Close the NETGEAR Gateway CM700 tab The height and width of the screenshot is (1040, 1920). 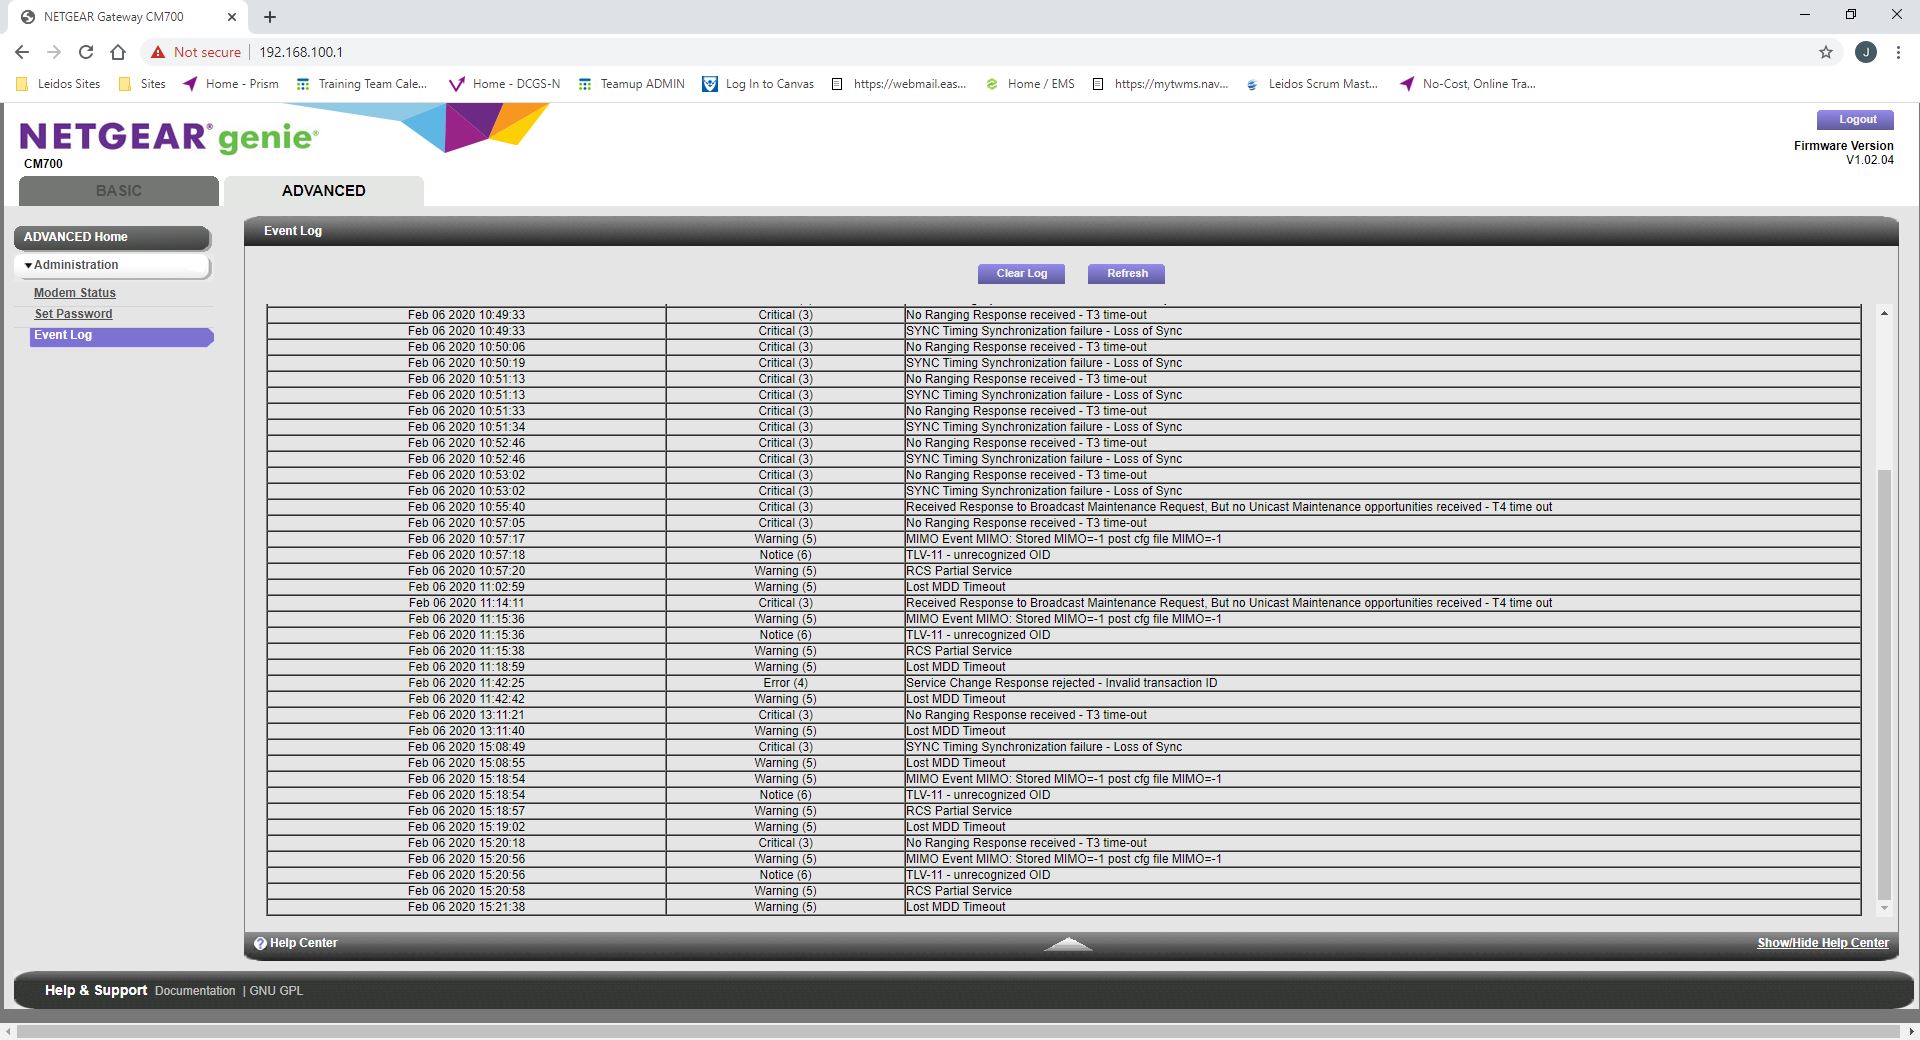tap(232, 16)
